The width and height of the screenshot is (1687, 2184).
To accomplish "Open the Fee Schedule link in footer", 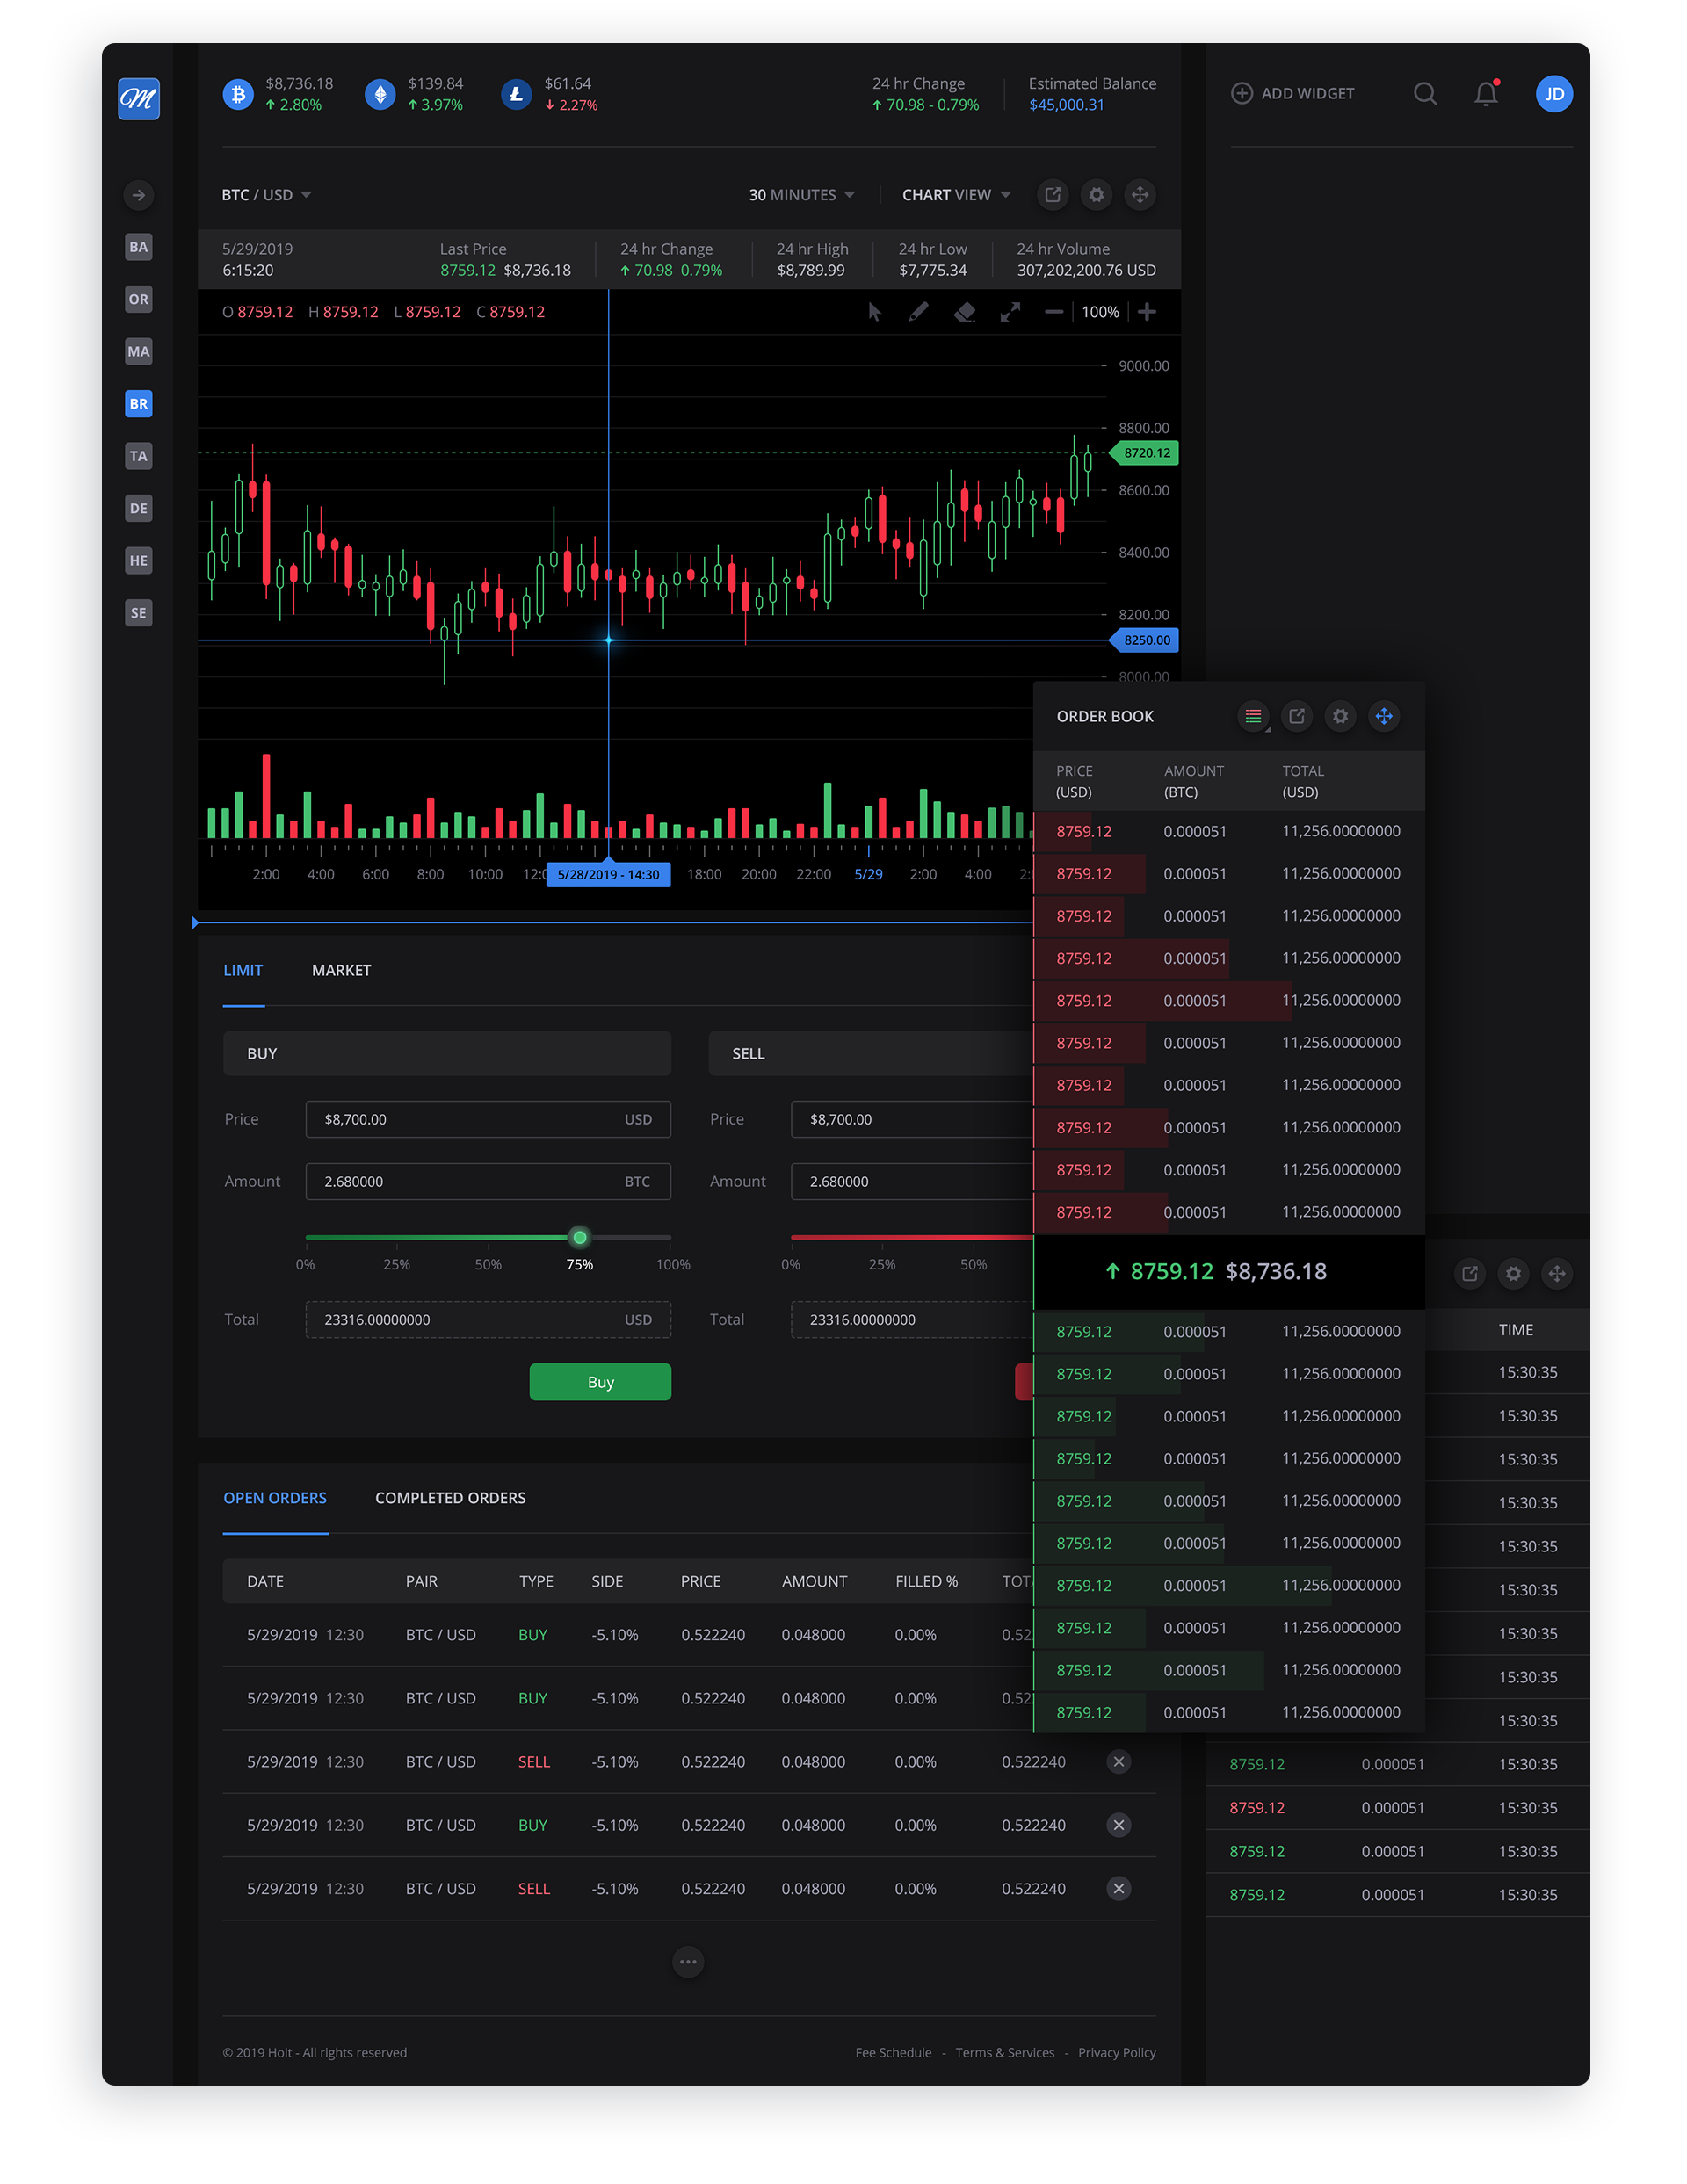I will [893, 2052].
